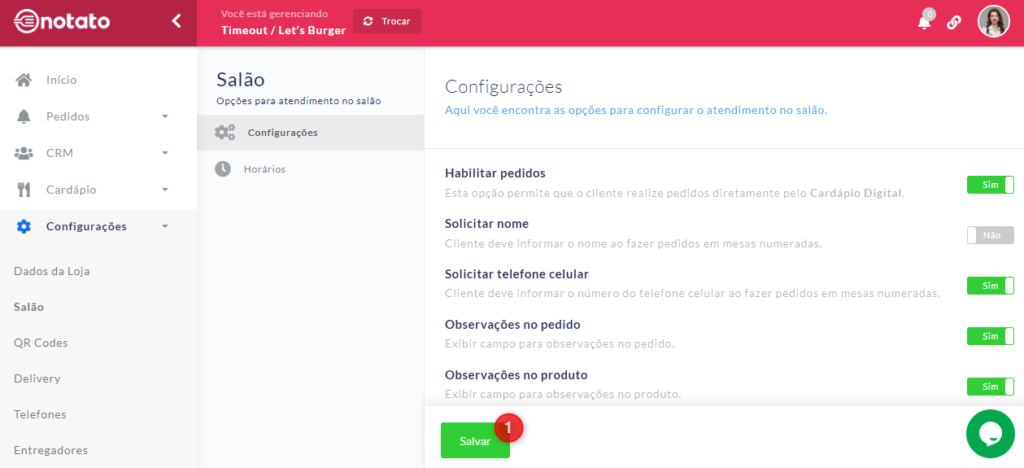Viewport: 1024px width, 468px height.
Task: Expand the Cardápio dropdown arrow
Action: tap(165, 189)
